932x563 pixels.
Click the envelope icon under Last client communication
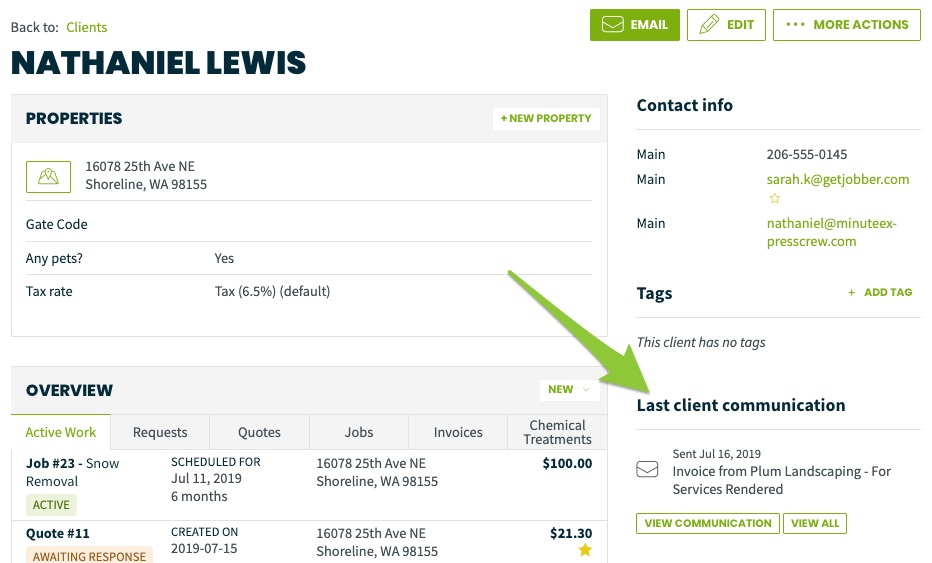point(647,469)
